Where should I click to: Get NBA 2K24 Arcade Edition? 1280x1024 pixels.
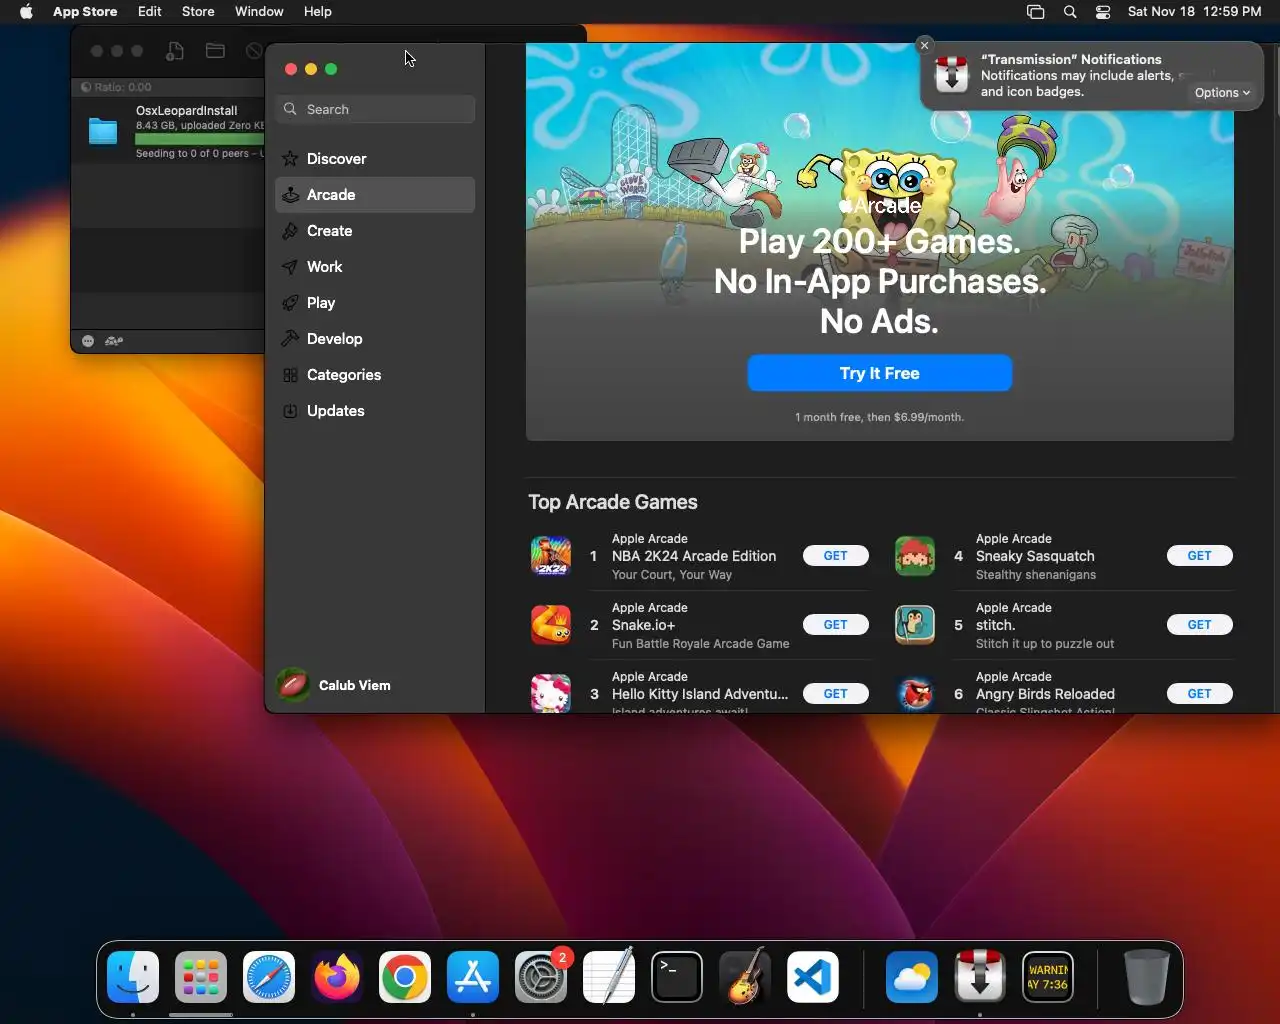pos(836,556)
